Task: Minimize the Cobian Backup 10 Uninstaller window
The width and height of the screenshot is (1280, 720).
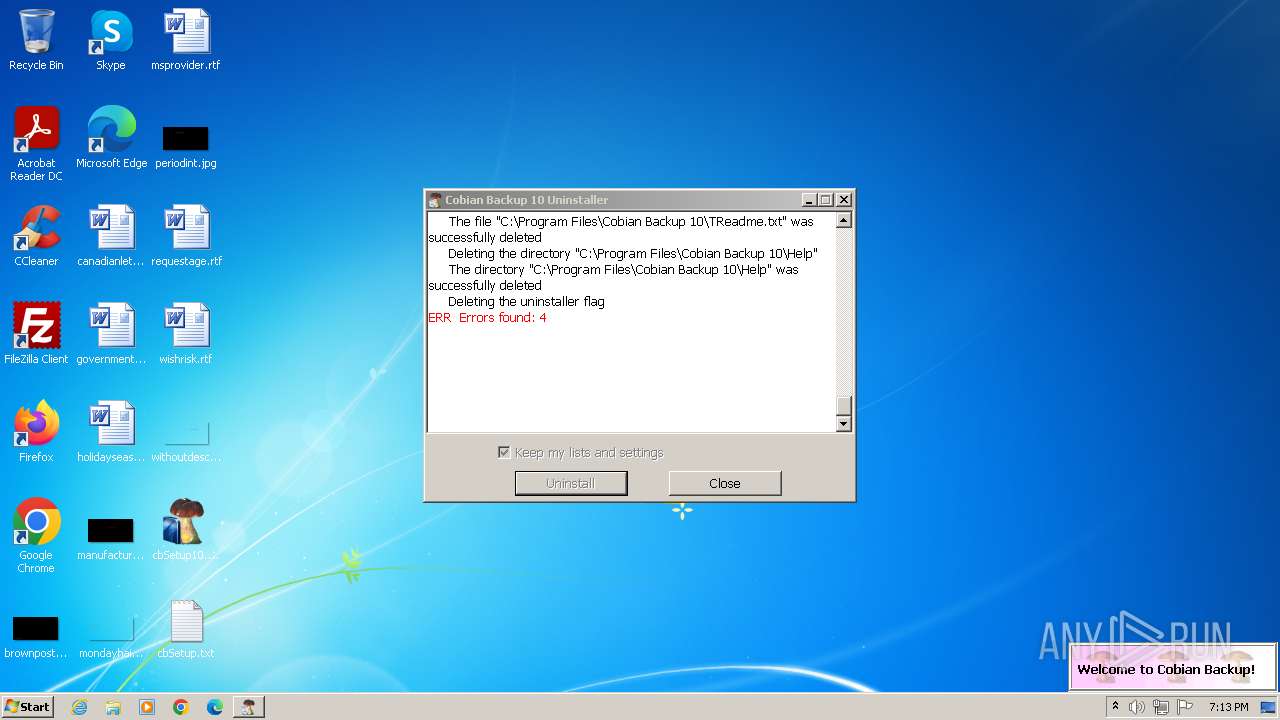Action: 808,200
